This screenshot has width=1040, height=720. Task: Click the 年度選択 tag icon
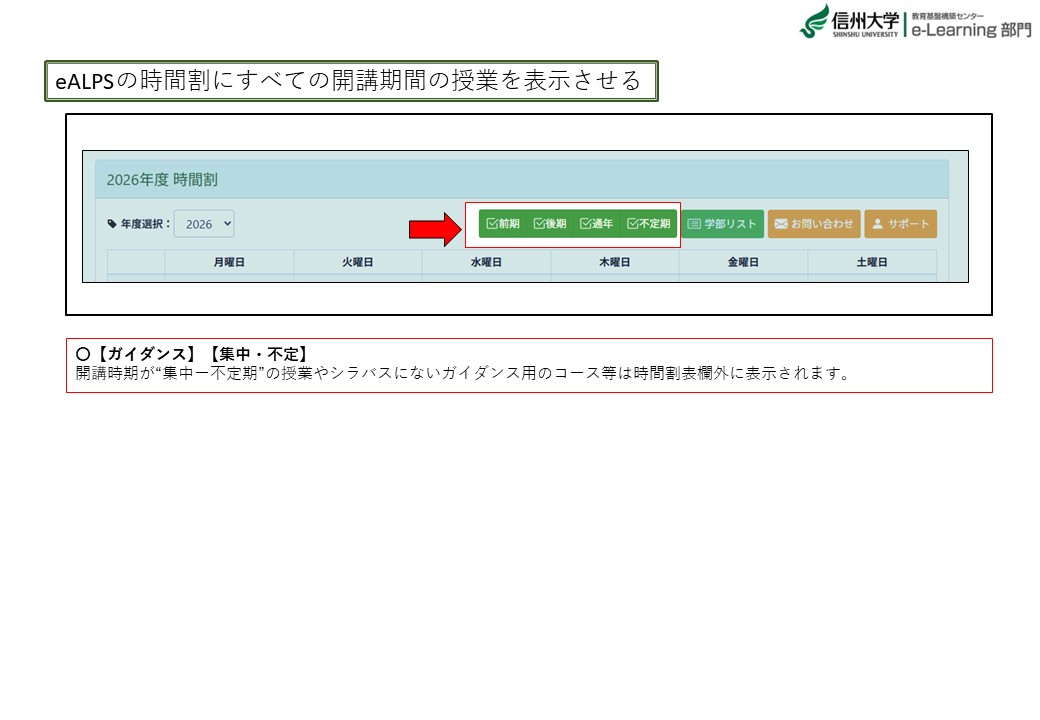point(112,224)
